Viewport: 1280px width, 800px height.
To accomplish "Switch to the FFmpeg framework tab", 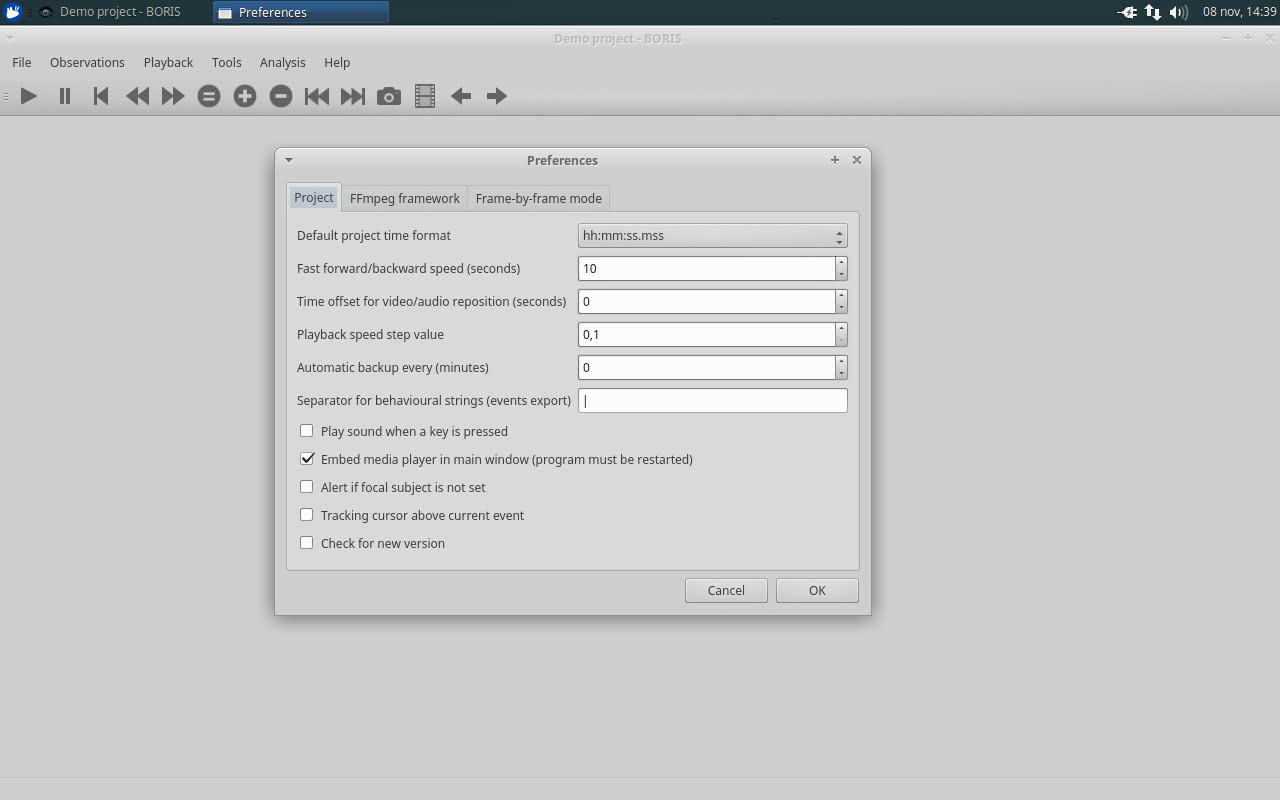I will 405,198.
